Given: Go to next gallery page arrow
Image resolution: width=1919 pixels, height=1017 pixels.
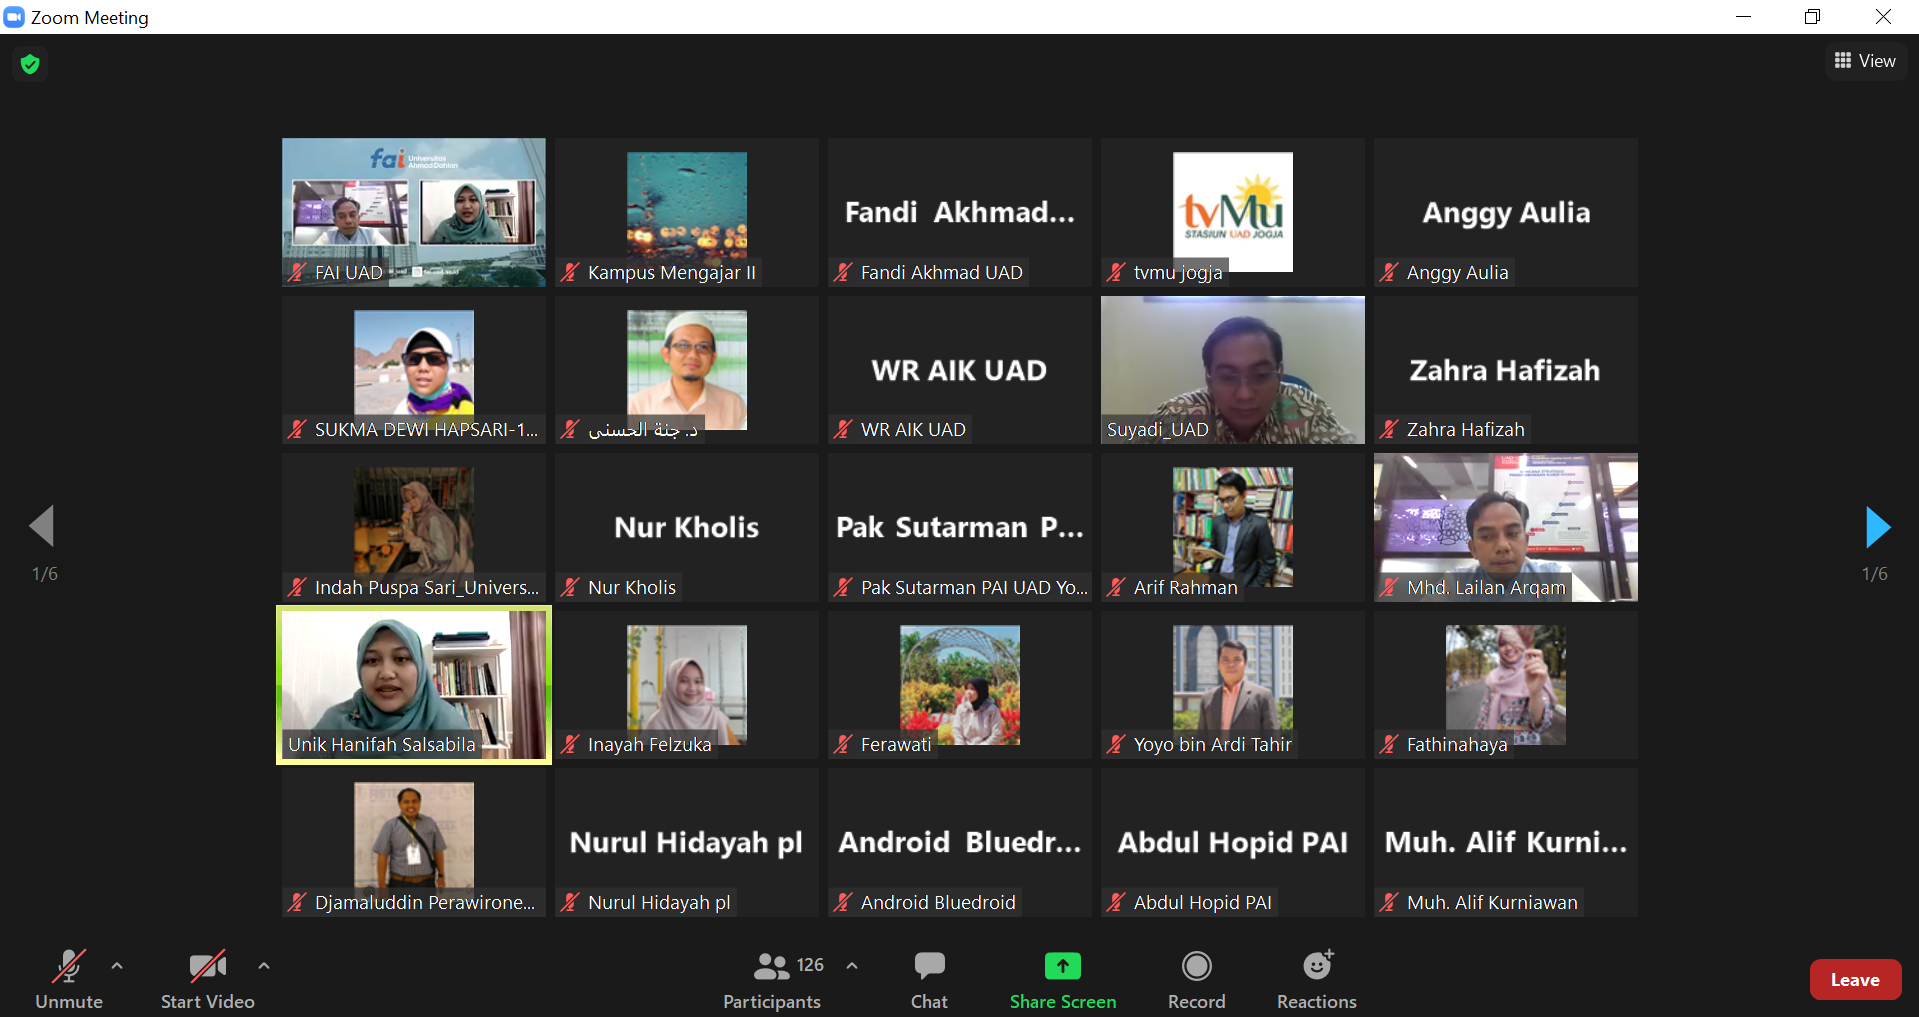Looking at the screenshot, I should tap(1877, 527).
